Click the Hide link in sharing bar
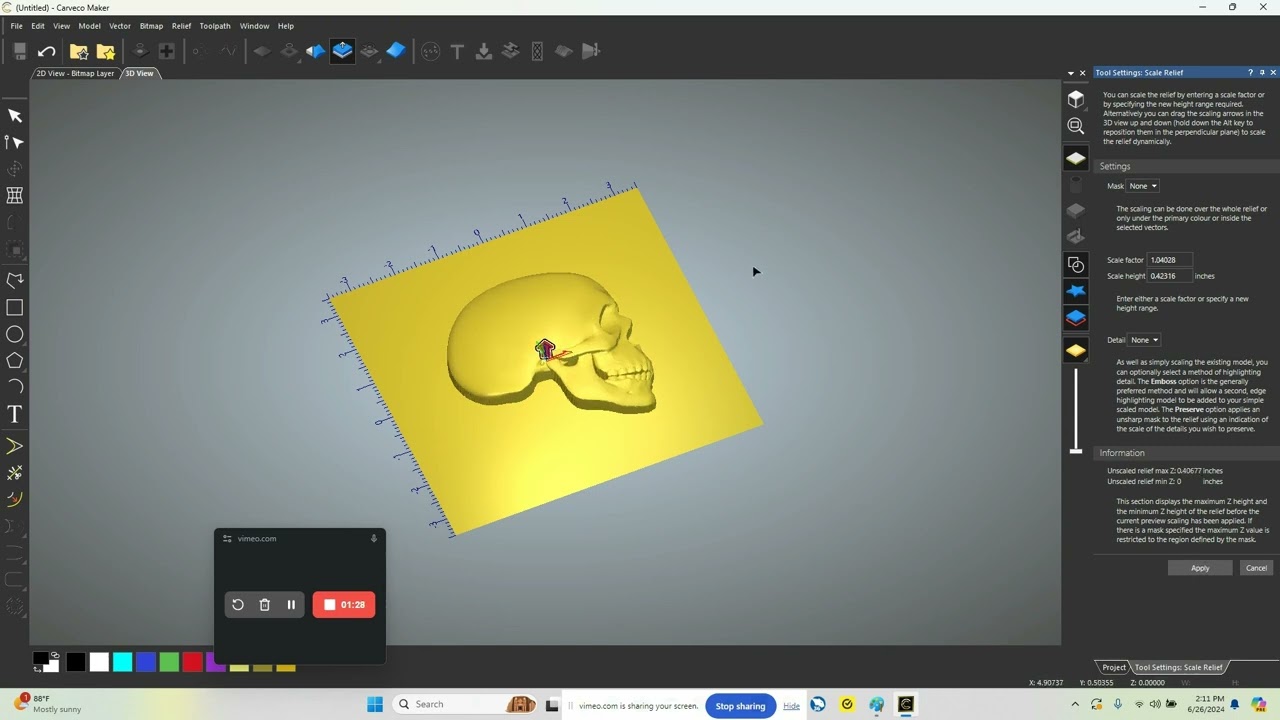Image resolution: width=1280 pixels, height=720 pixels. [x=791, y=706]
